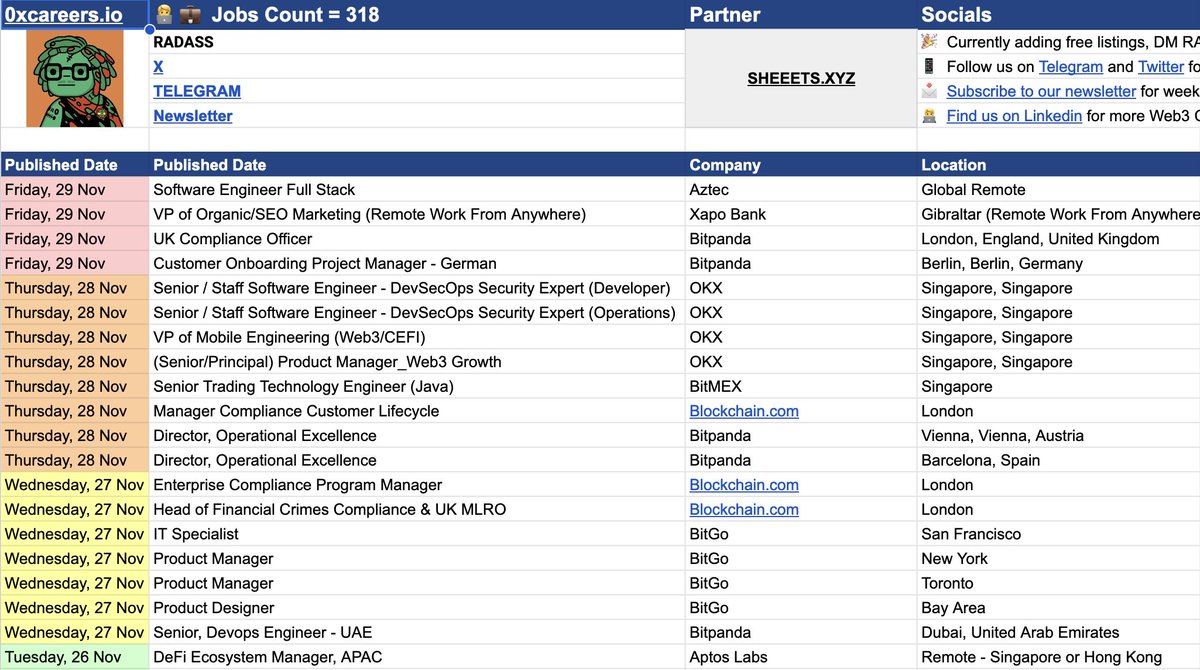The height and width of the screenshot is (670, 1200).
Task: Select VP of Organic/SEO Marketing cell
Action: (417, 214)
